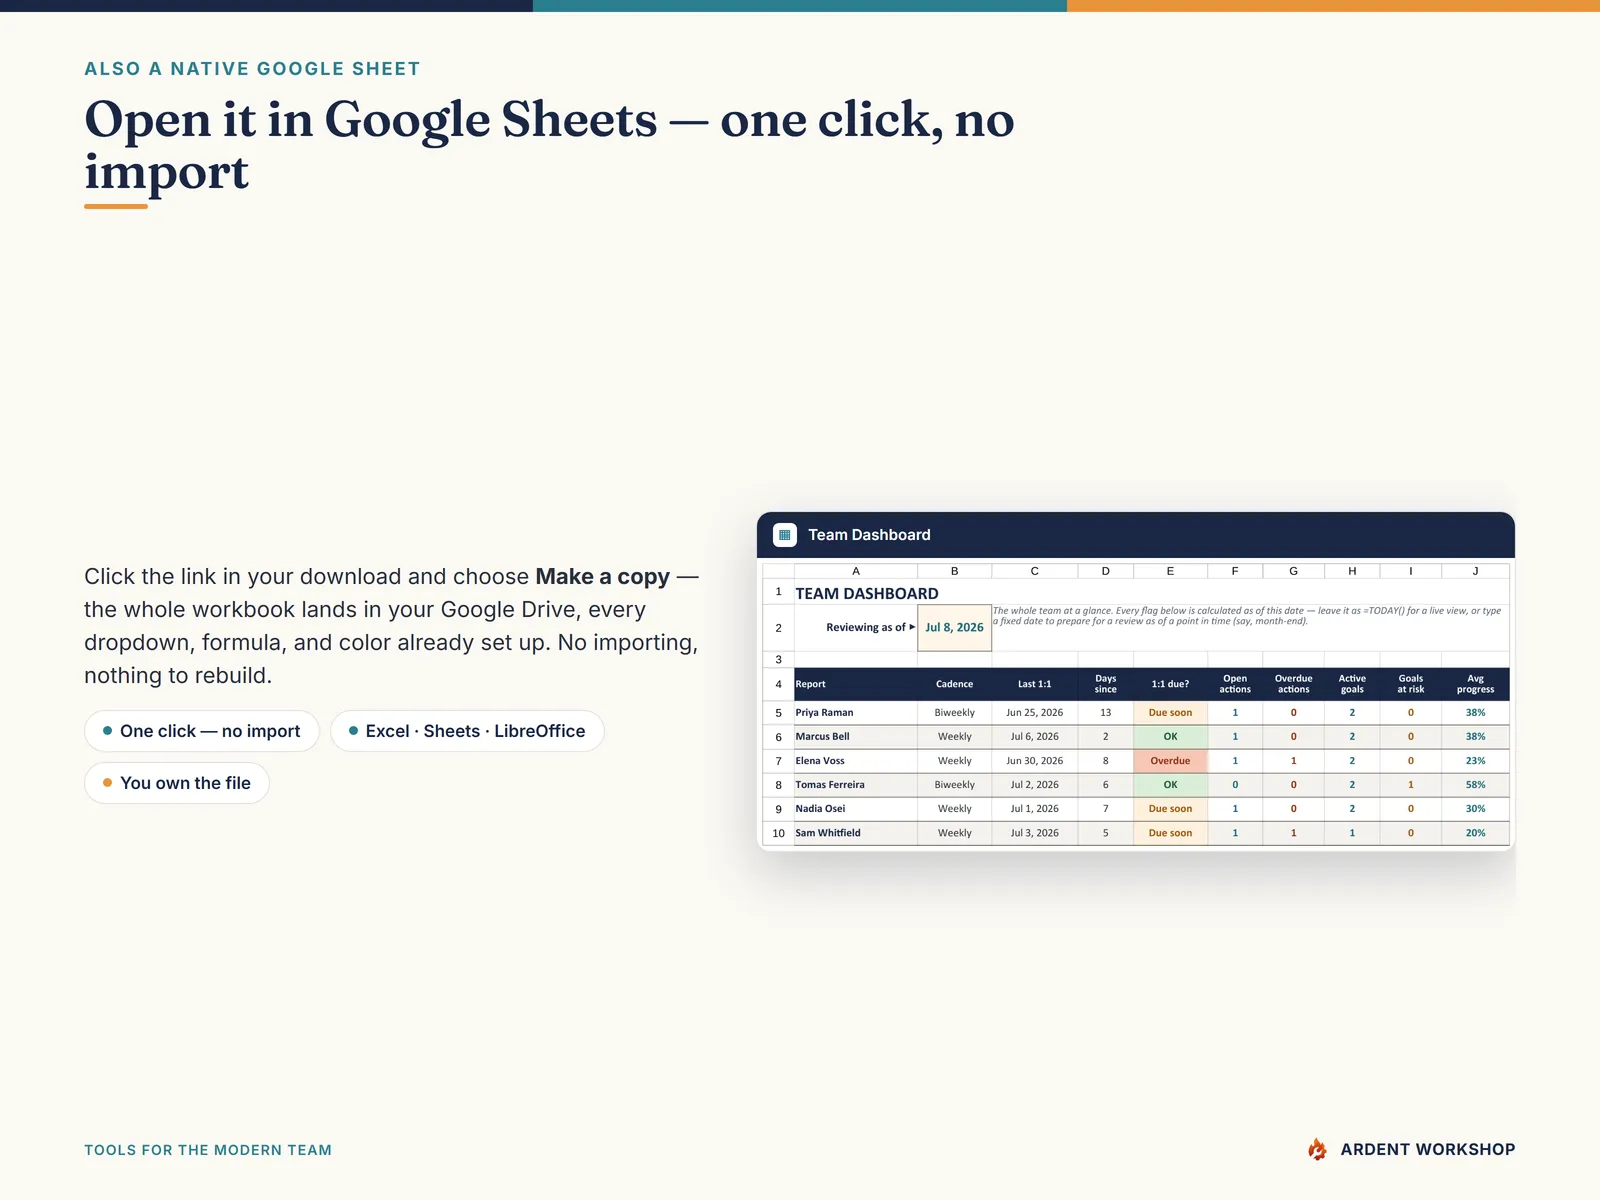
Task: Select the '58%' progress cell
Action: [1475, 785]
